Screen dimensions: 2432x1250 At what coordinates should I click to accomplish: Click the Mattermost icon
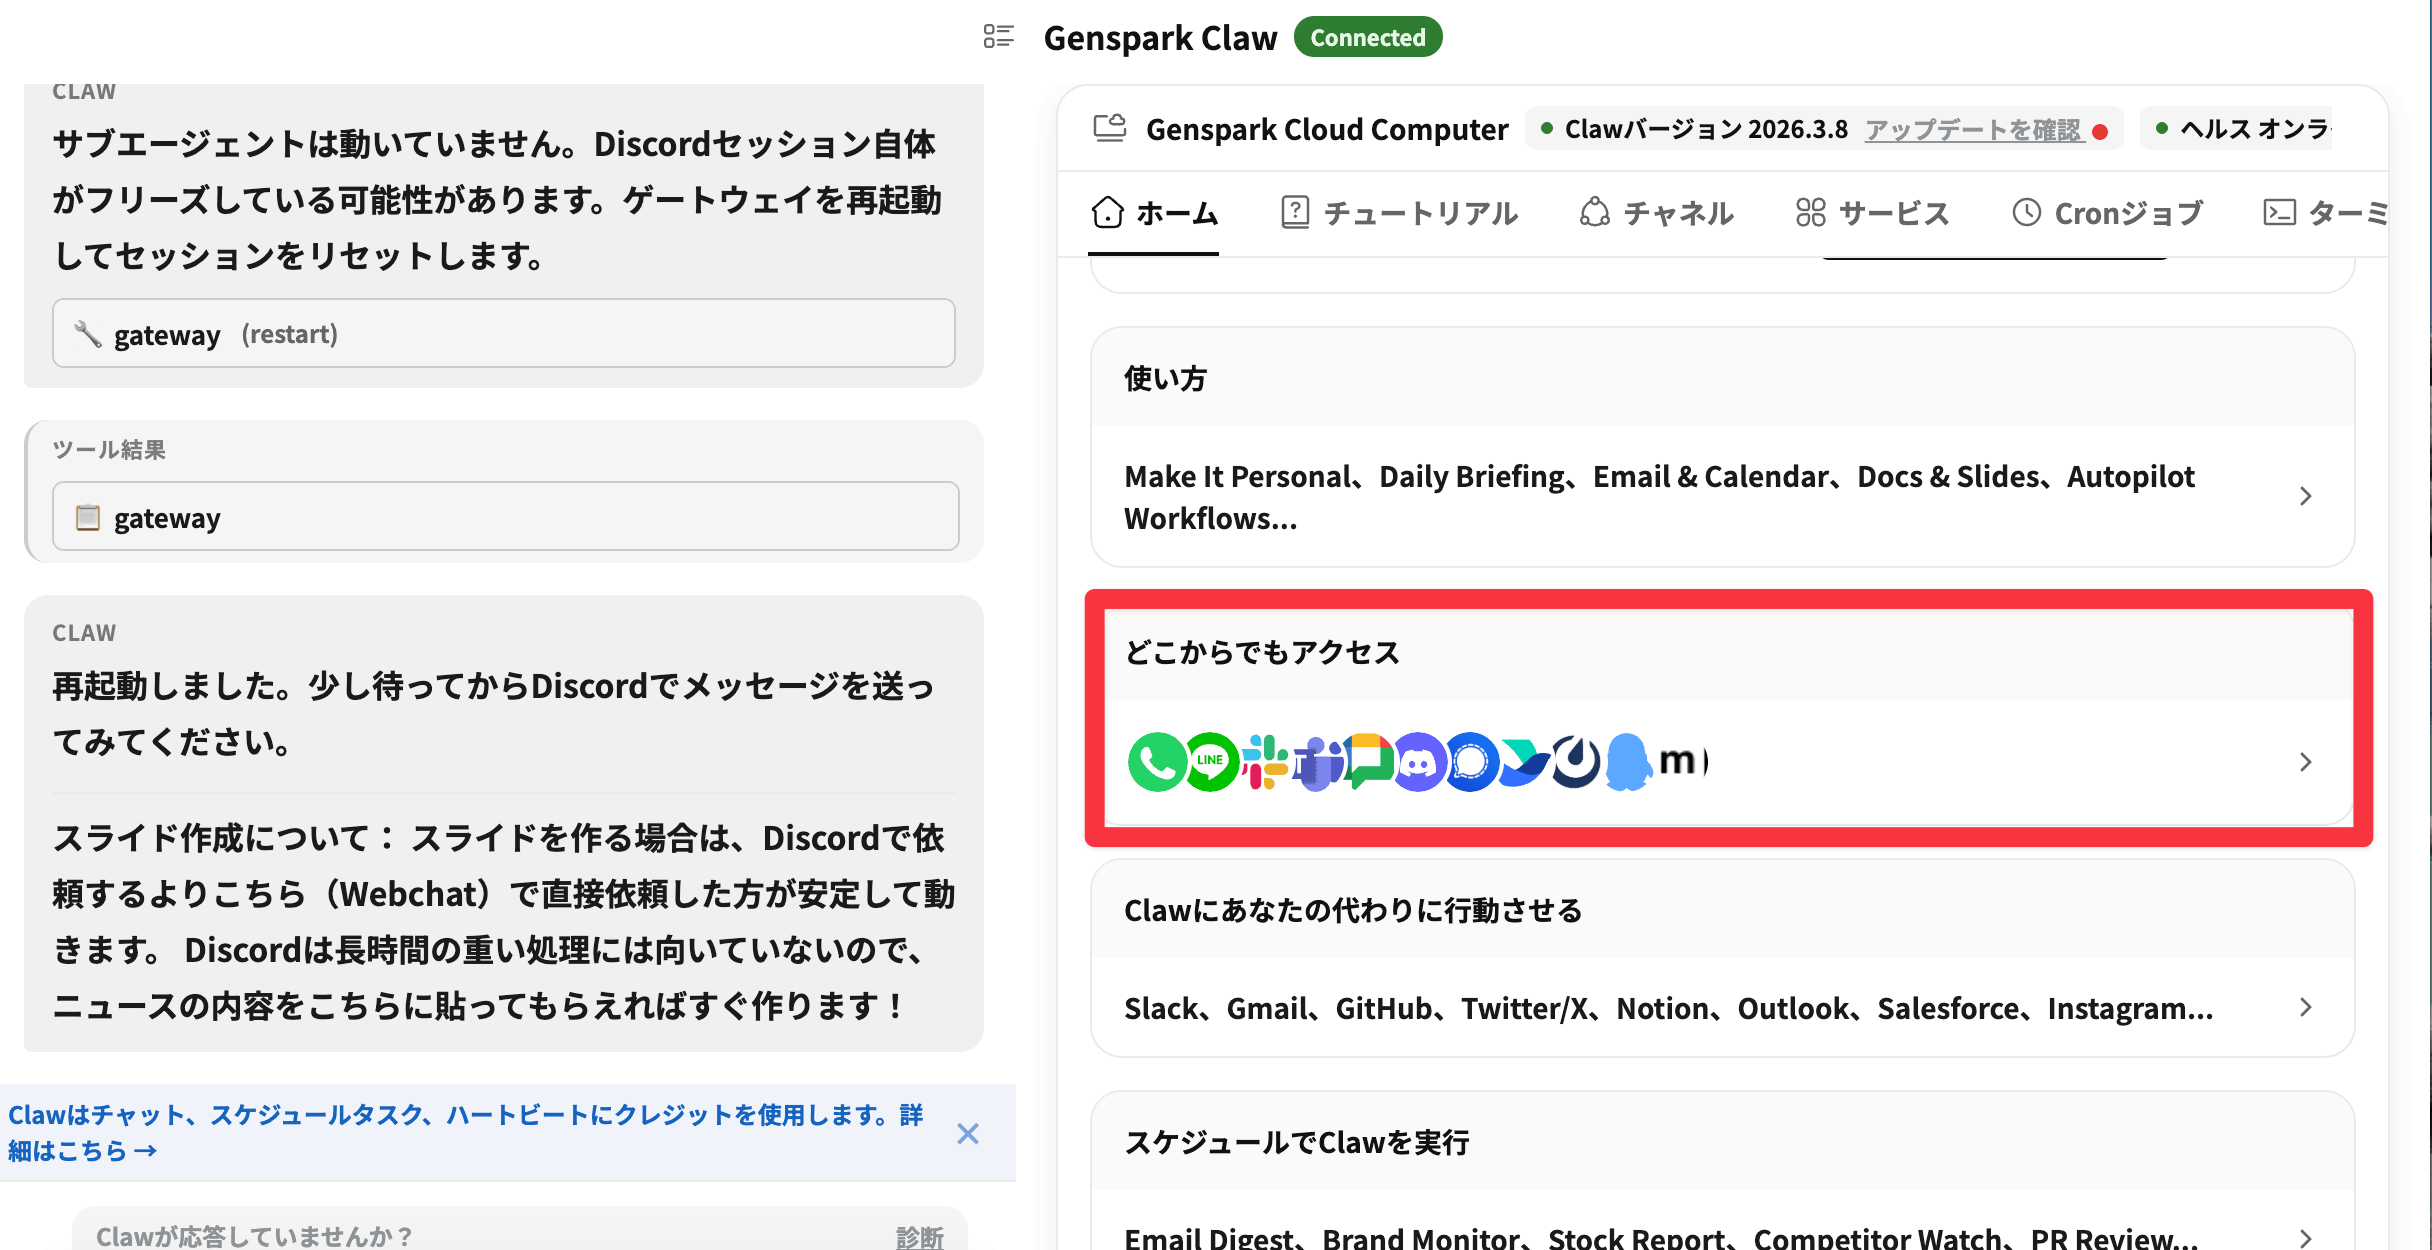[x=1576, y=762]
